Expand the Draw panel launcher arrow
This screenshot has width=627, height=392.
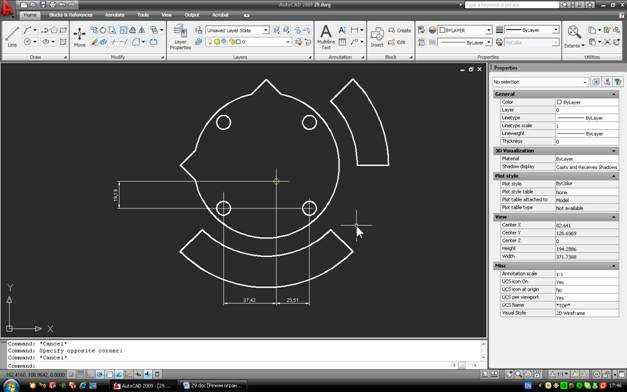click(x=66, y=58)
